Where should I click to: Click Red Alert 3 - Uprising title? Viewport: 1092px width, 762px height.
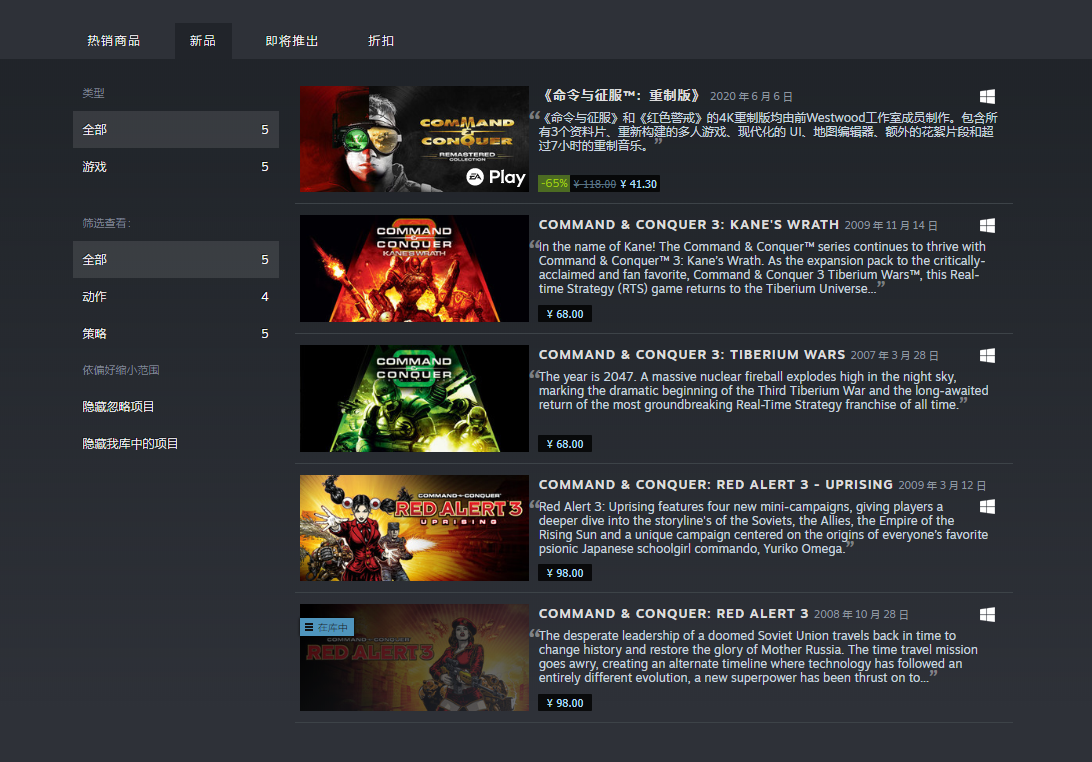(716, 484)
